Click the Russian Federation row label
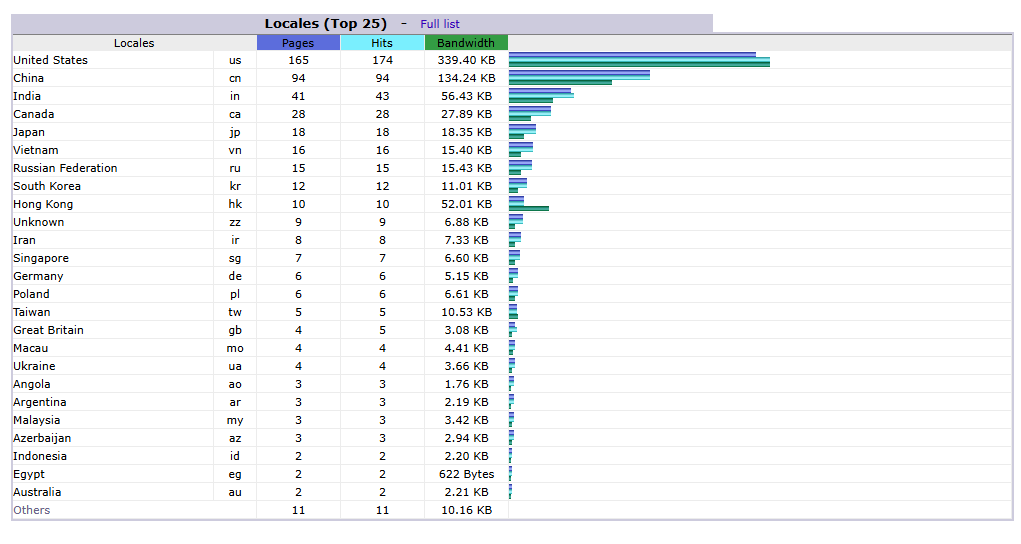 click(x=65, y=168)
